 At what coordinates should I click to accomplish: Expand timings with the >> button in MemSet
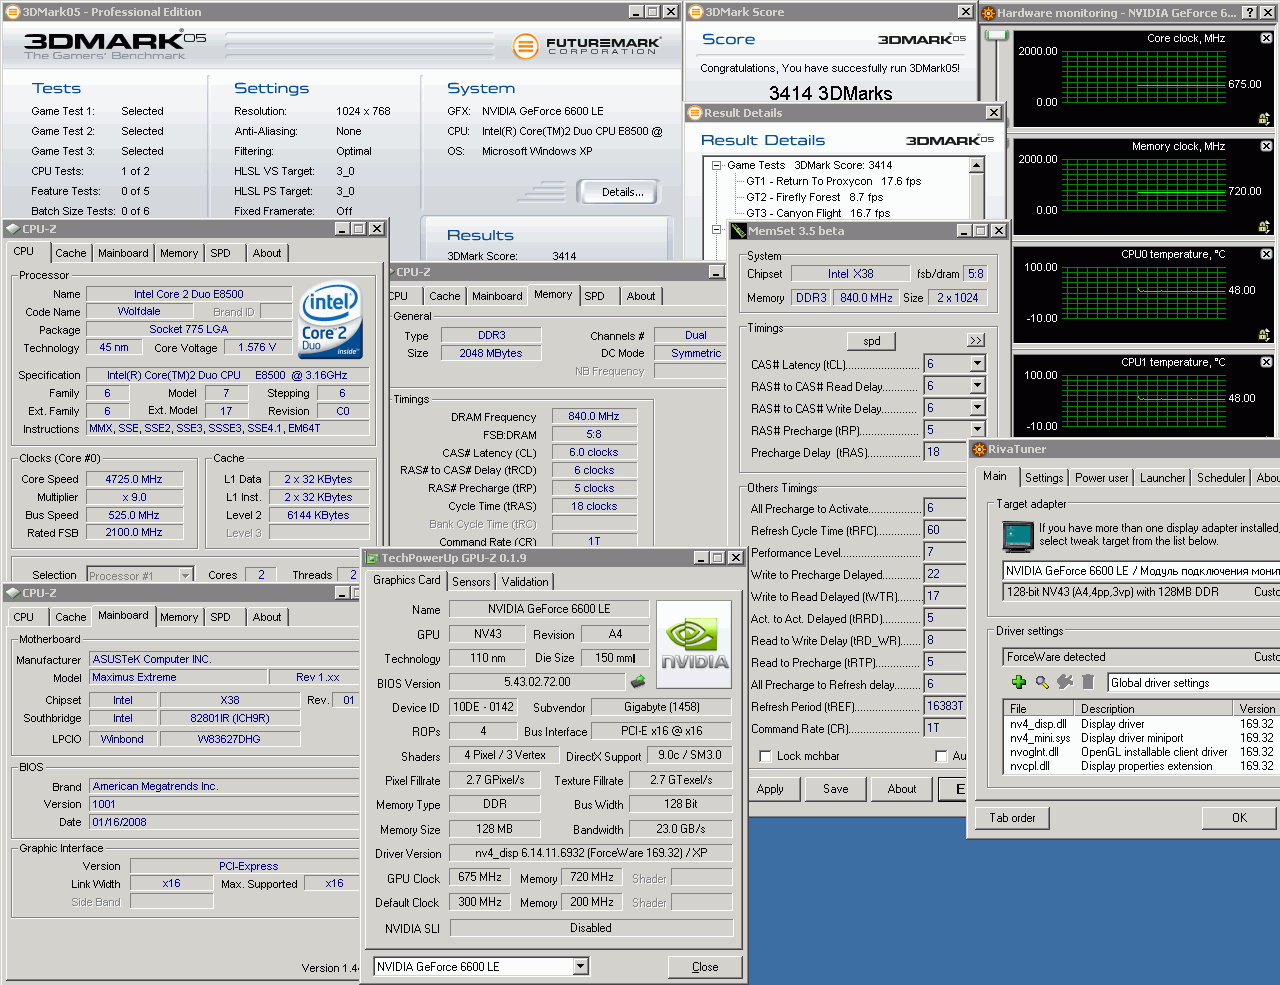click(x=976, y=341)
